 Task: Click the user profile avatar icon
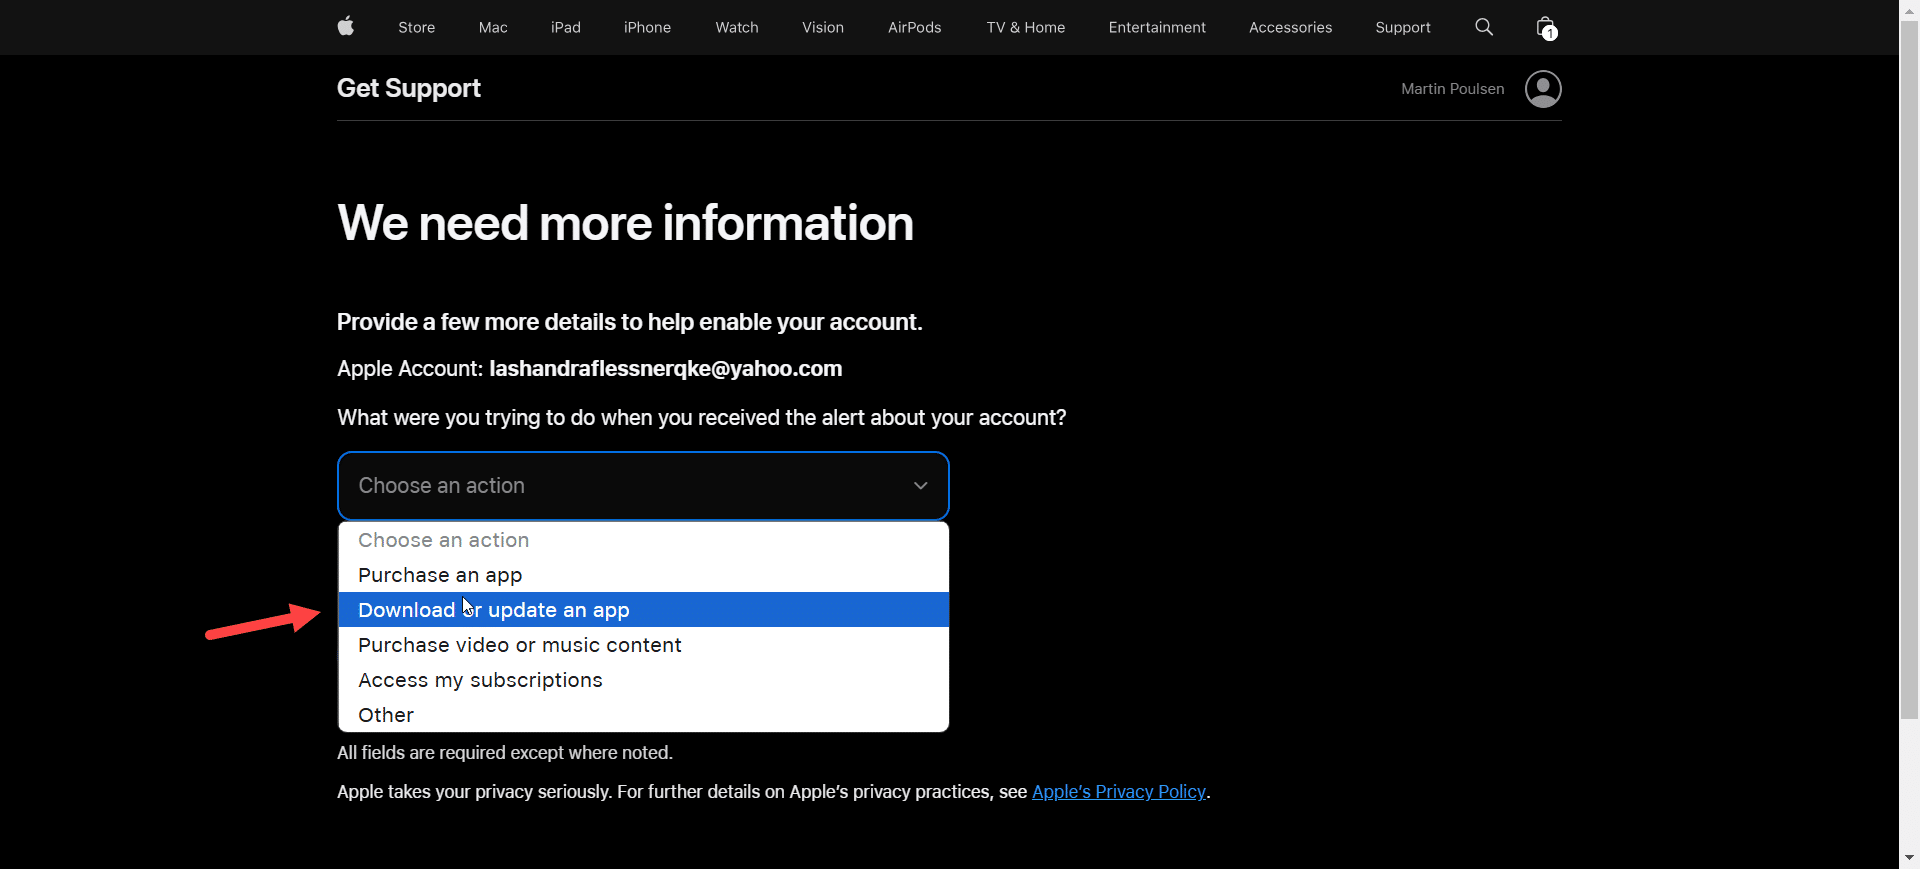[x=1543, y=89]
